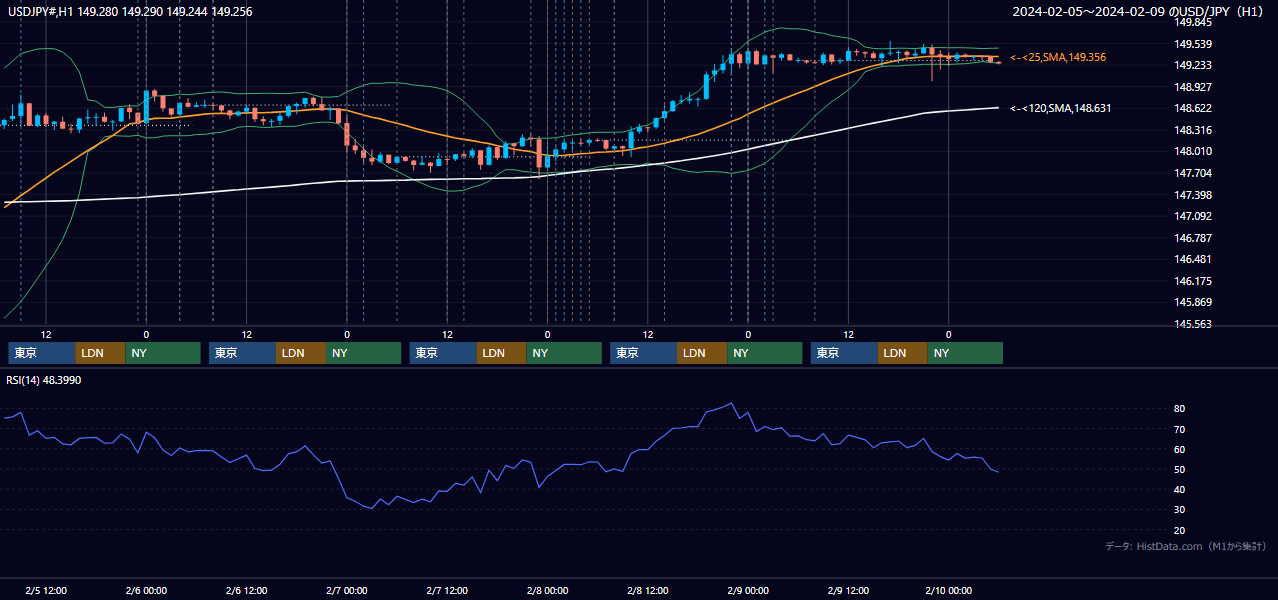Click the 2024-02-05～2024-02-09 USD/JPY (H1) title
The height and width of the screenshot is (600, 1278).
1138,12
